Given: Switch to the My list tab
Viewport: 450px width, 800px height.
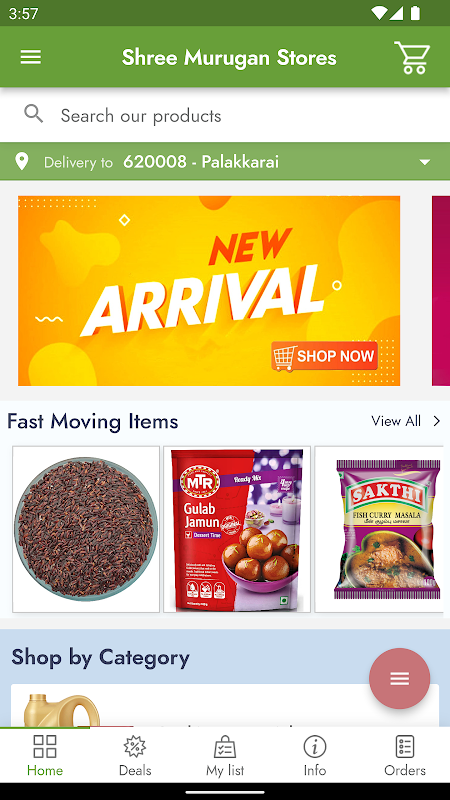Looking at the screenshot, I should point(225,756).
